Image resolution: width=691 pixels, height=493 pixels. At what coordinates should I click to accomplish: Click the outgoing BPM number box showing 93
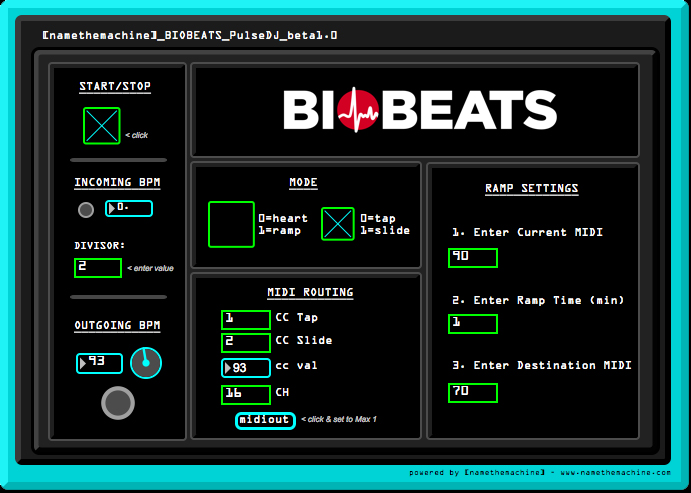tap(100, 363)
